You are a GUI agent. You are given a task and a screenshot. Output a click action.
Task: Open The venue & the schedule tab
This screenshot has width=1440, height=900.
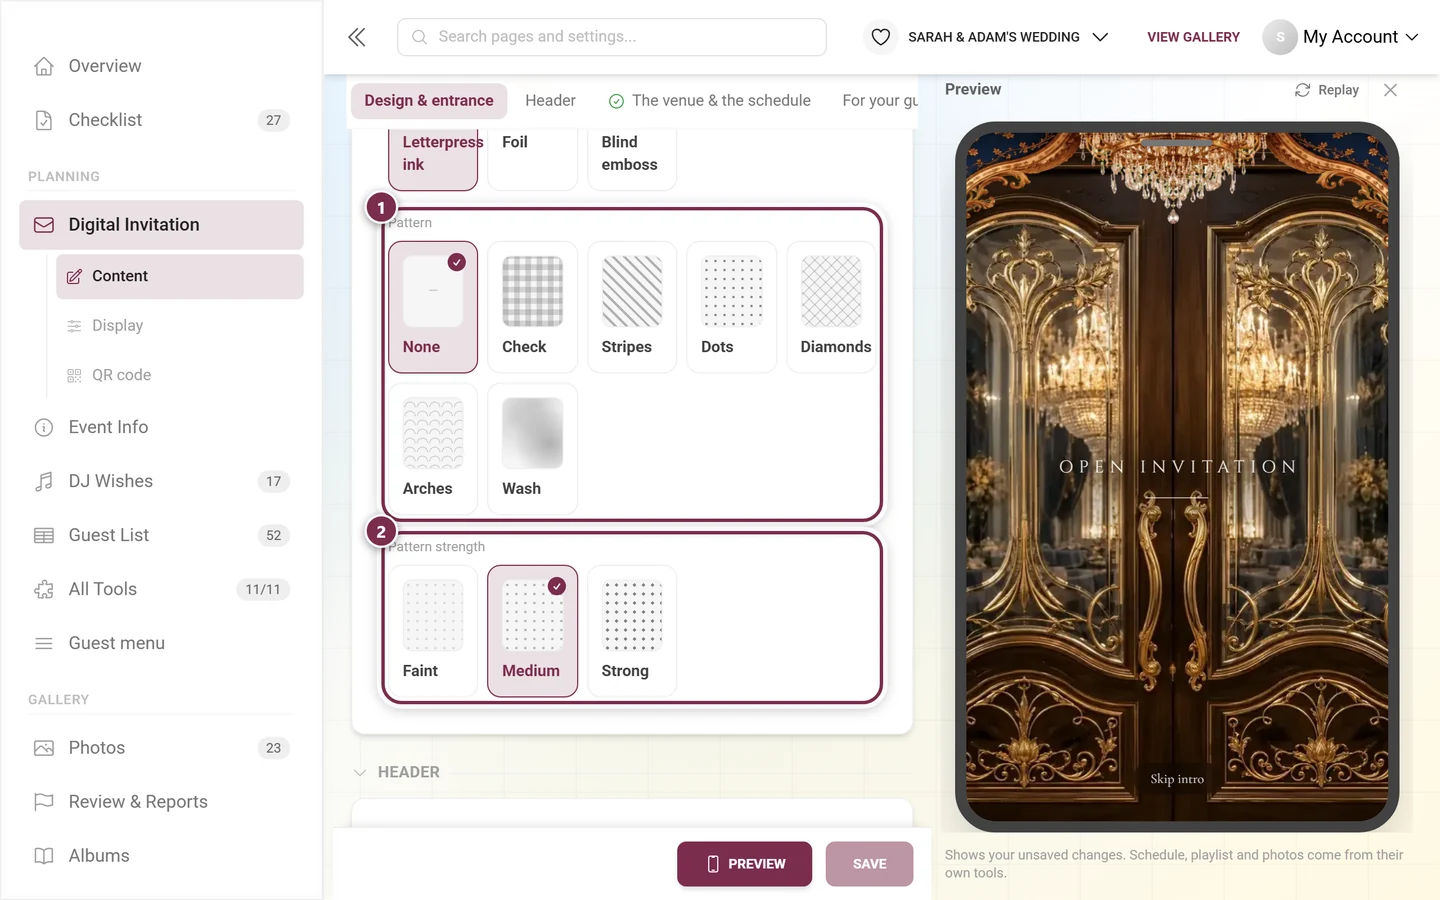click(710, 101)
